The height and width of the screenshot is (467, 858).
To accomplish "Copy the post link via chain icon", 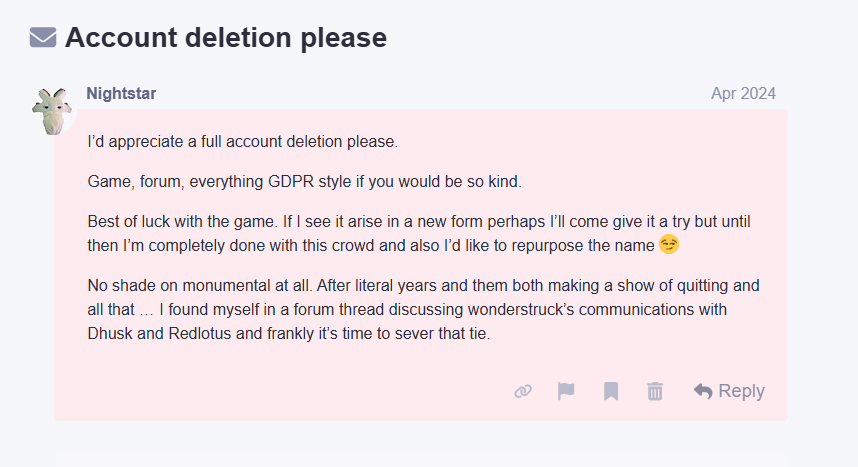I will [x=522, y=391].
